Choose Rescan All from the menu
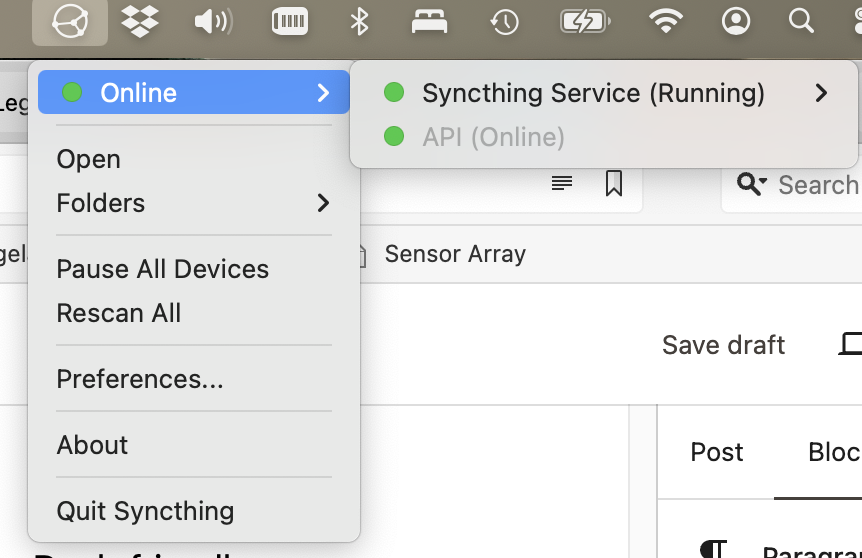Viewport: 862px width, 558px height. click(x=119, y=313)
